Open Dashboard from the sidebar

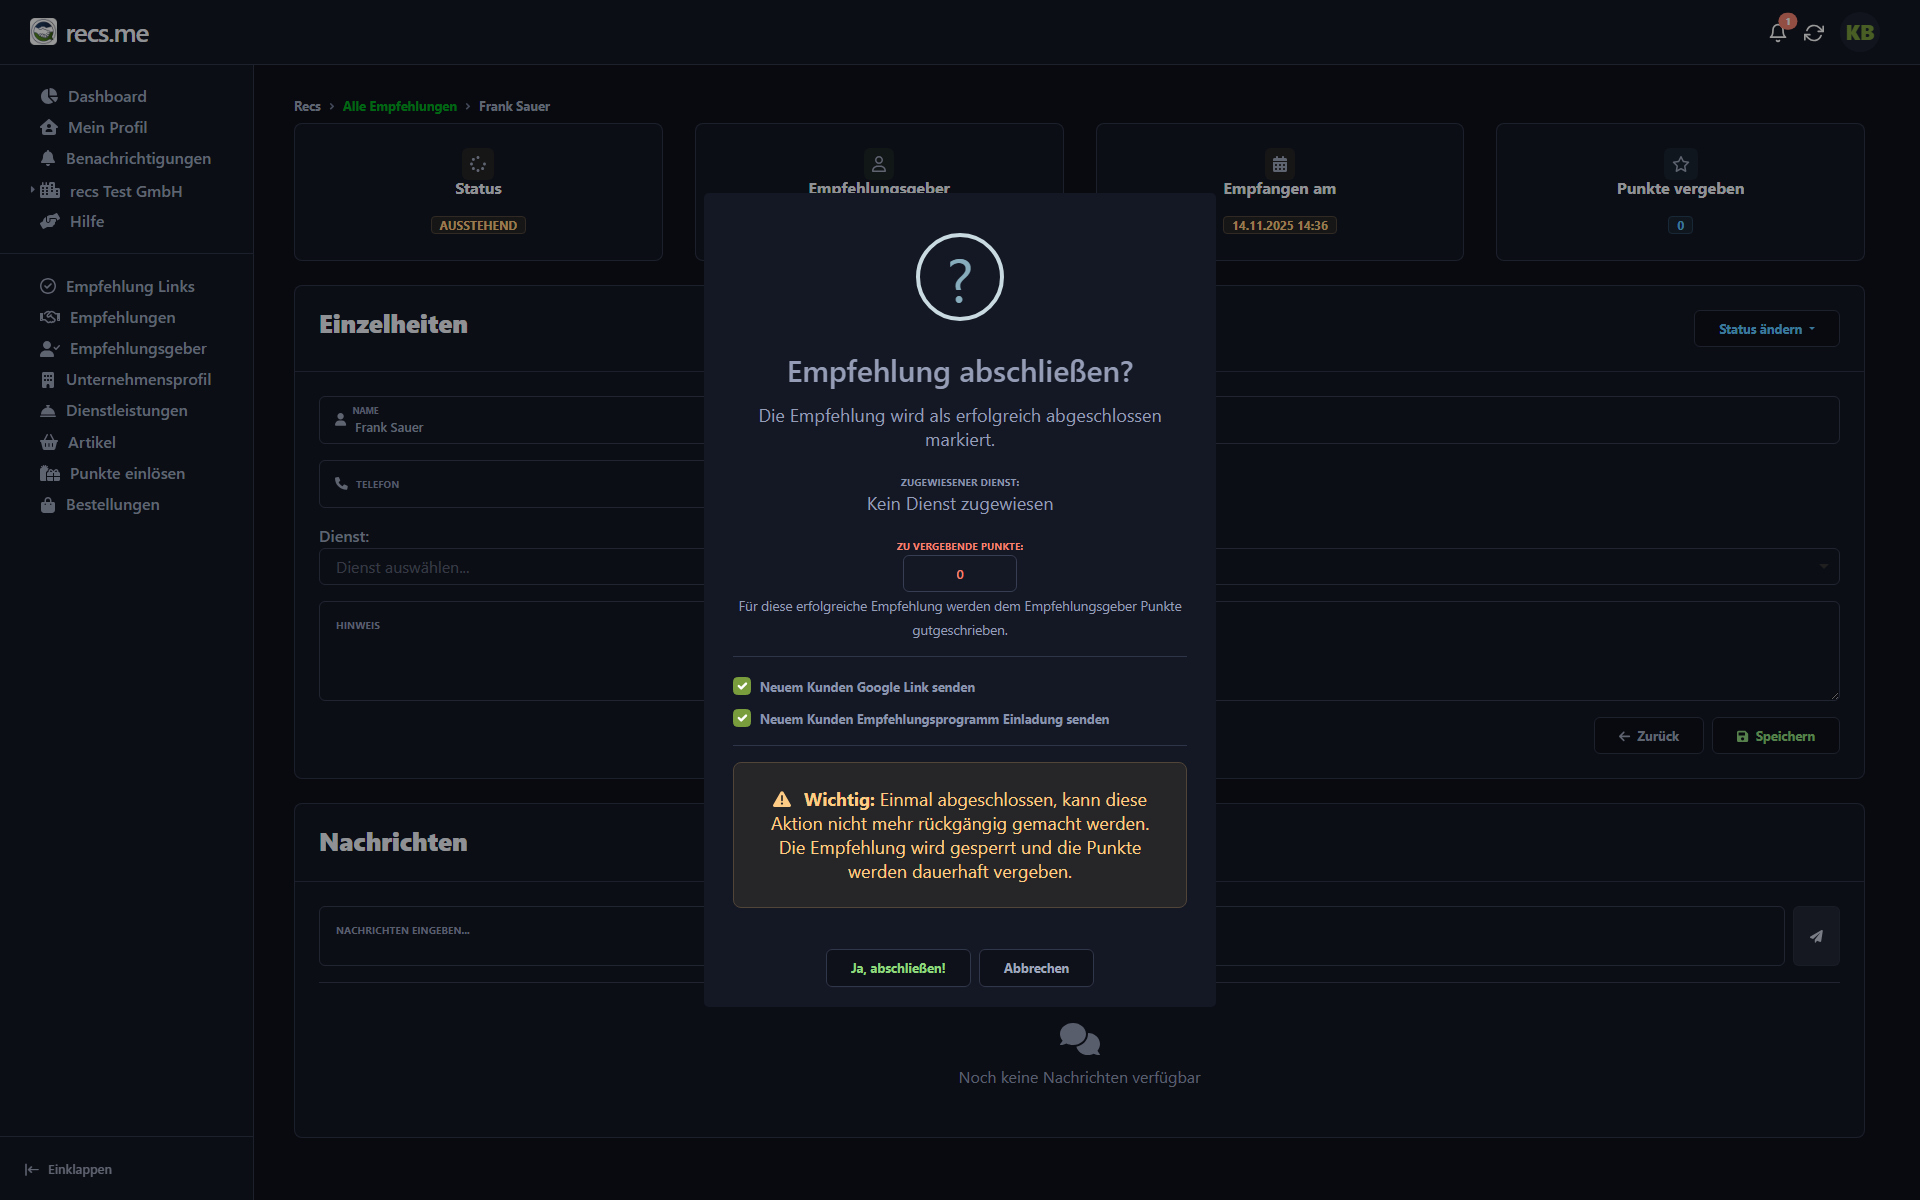click(x=107, y=96)
